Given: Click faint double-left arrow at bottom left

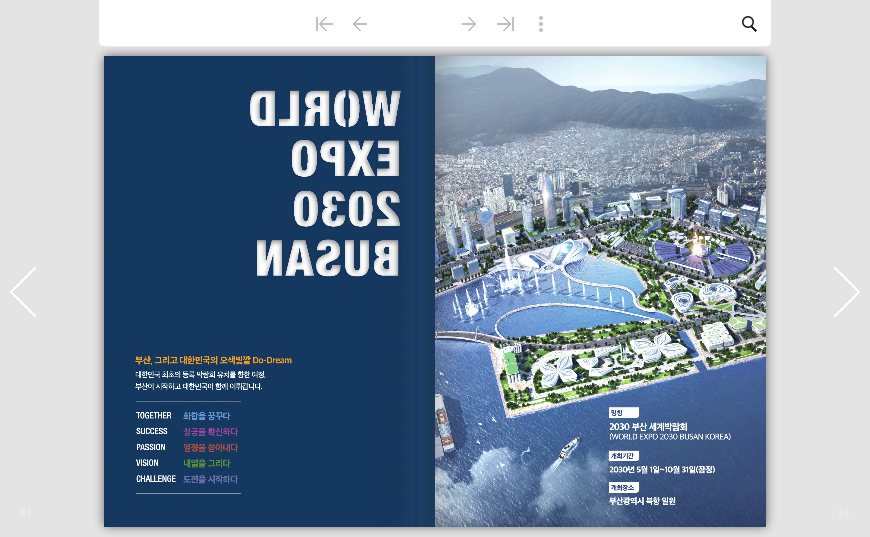Looking at the screenshot, I should coord(25,512).
